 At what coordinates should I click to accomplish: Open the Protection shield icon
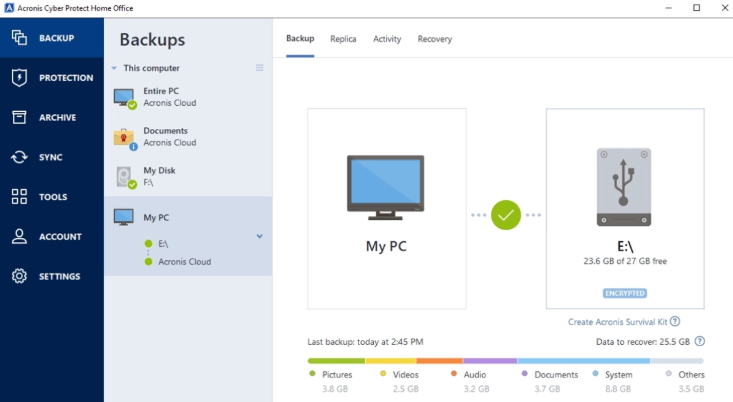tap(19, 78)
